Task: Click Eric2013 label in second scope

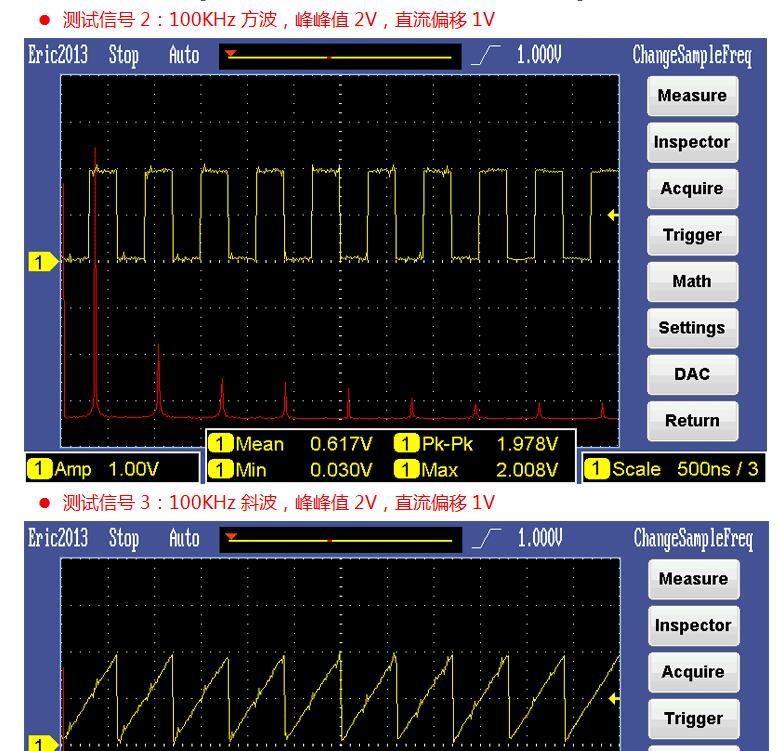Action: click(58, 538)
